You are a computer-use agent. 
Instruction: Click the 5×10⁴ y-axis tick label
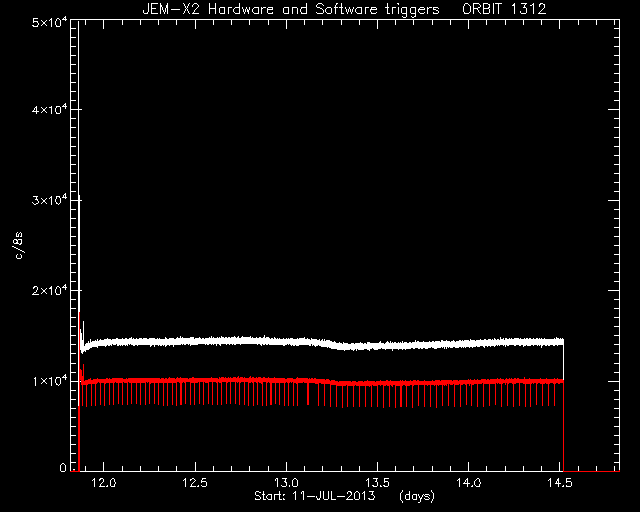click(x=49, y=22)
